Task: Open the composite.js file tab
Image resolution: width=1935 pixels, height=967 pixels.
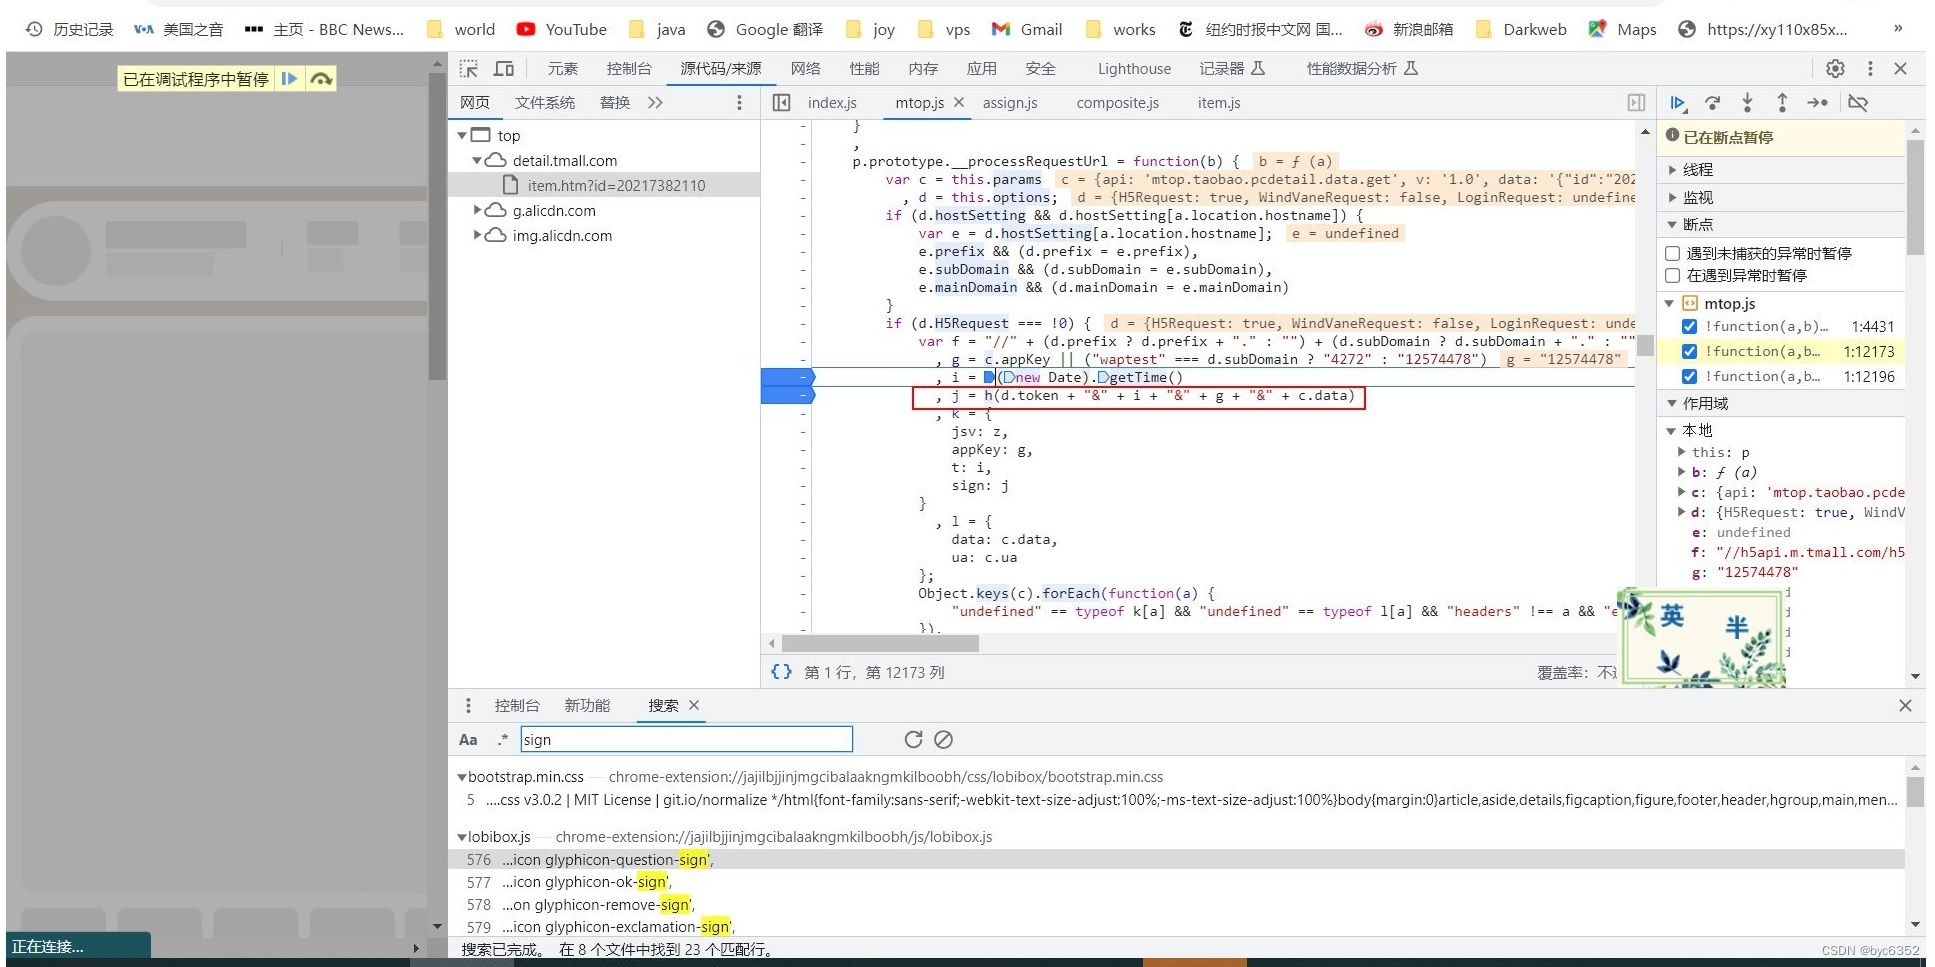Action: pos(1117,103)
